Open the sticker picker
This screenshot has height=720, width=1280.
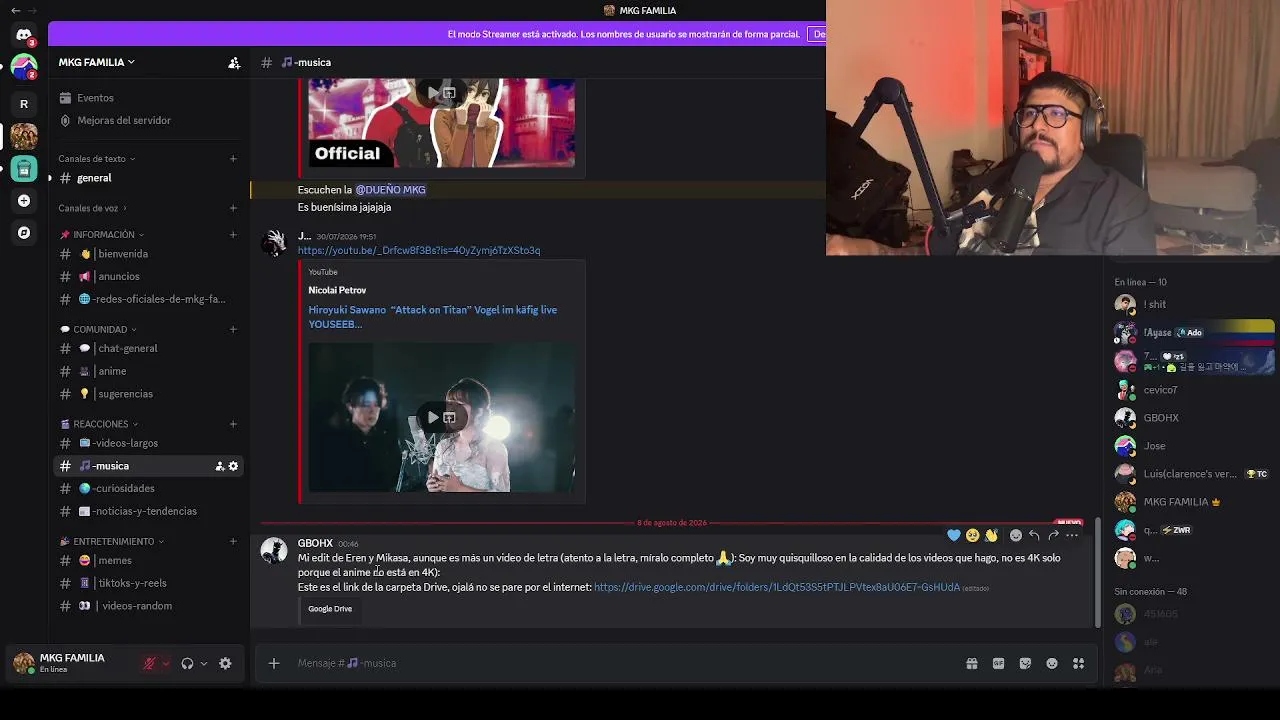point(1025,663)
